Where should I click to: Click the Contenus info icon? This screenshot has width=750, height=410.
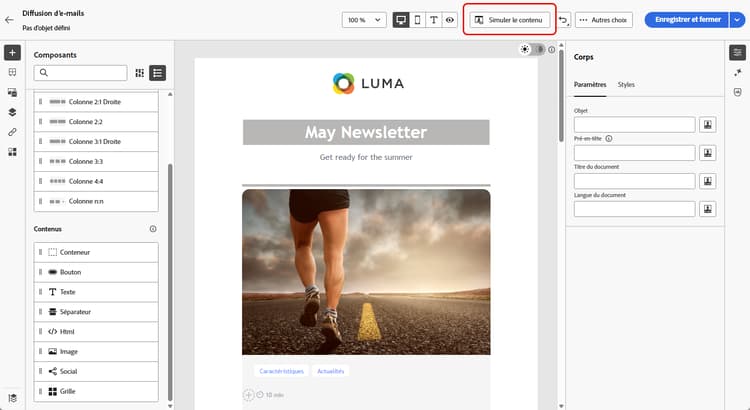(x=153, y=229)
